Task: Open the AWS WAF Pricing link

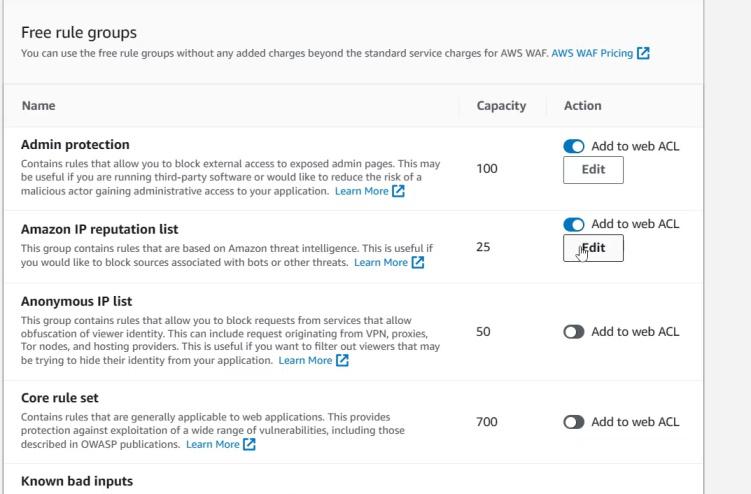Action: tap(592, 53)
